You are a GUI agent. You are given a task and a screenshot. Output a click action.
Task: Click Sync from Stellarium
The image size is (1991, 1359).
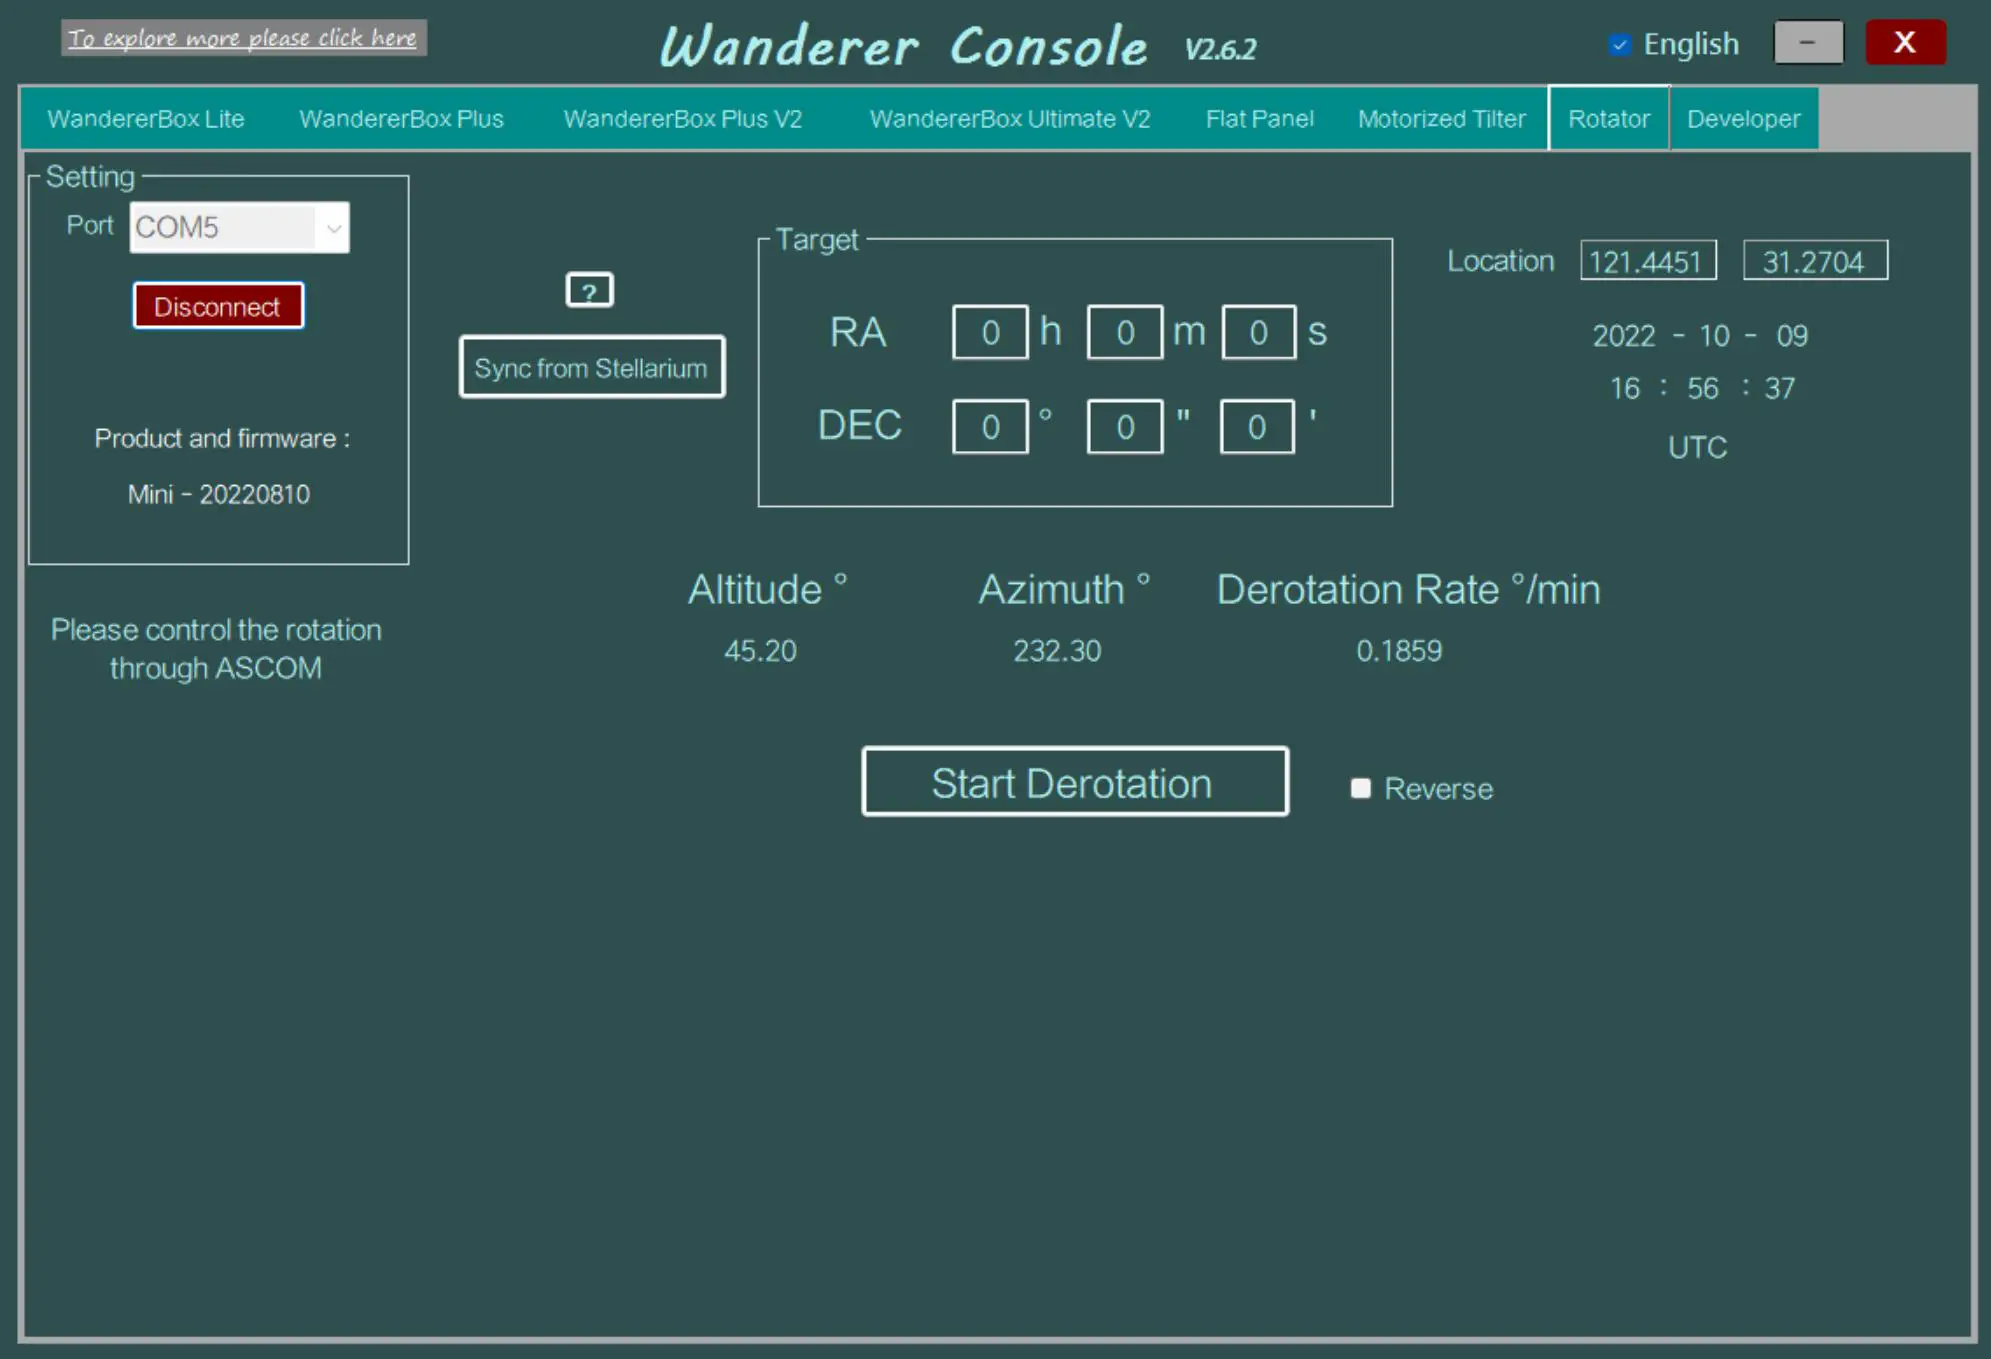[x=591, y=367]
